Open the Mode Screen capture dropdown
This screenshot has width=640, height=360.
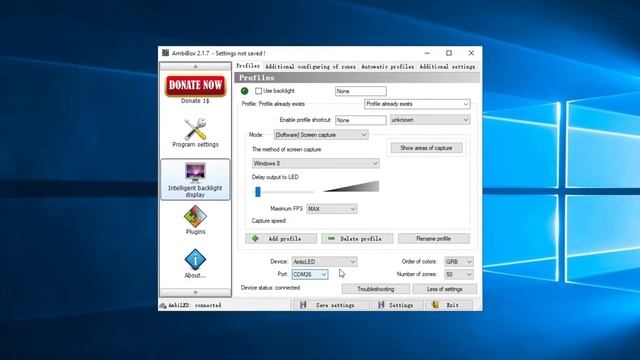tap(321, 135)
